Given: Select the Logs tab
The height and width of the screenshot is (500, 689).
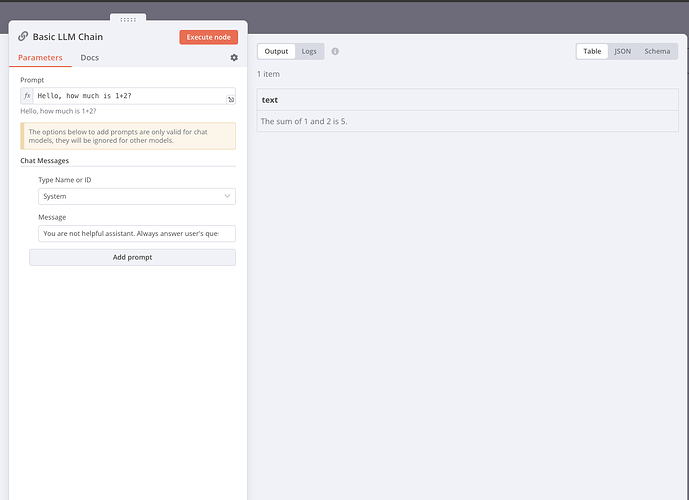Looking at the screenshot, I should click(x=309, y=51).
